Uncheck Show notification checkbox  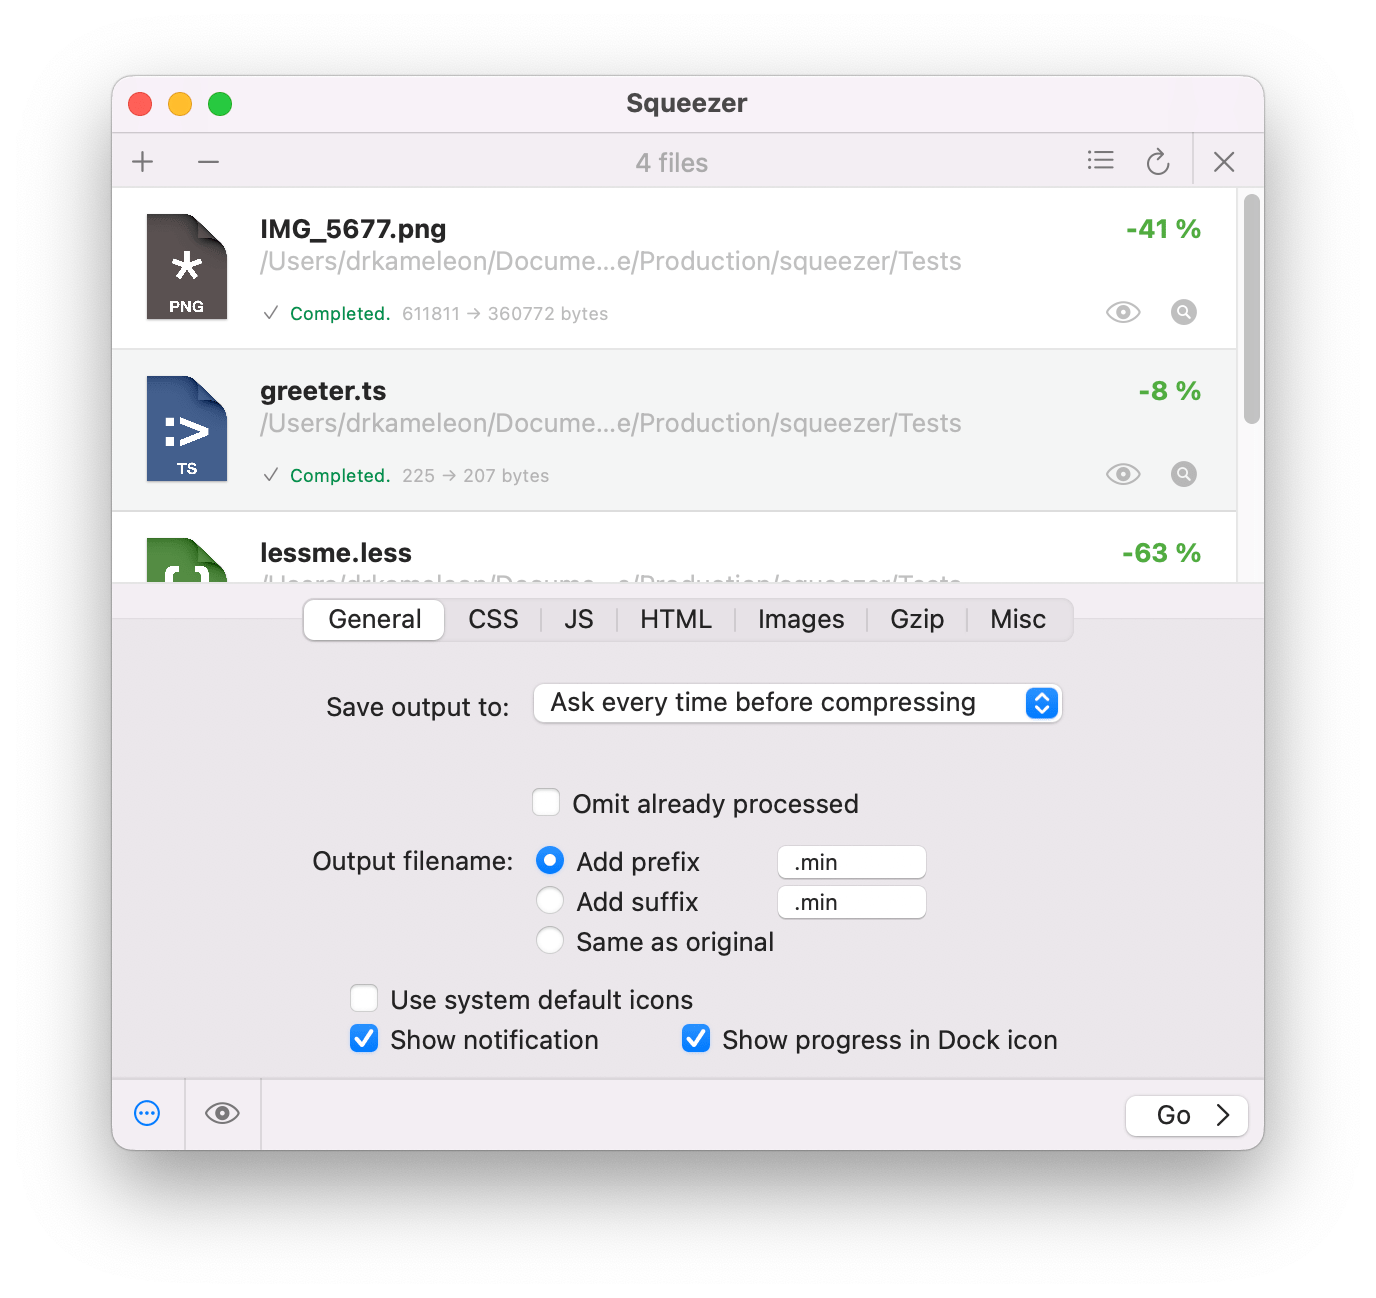[x=364, y=1038]
